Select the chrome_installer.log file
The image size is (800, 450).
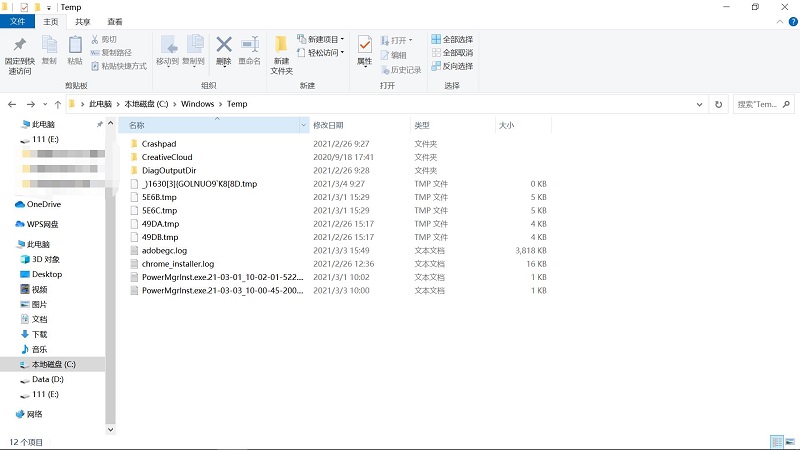coord(178,263)
